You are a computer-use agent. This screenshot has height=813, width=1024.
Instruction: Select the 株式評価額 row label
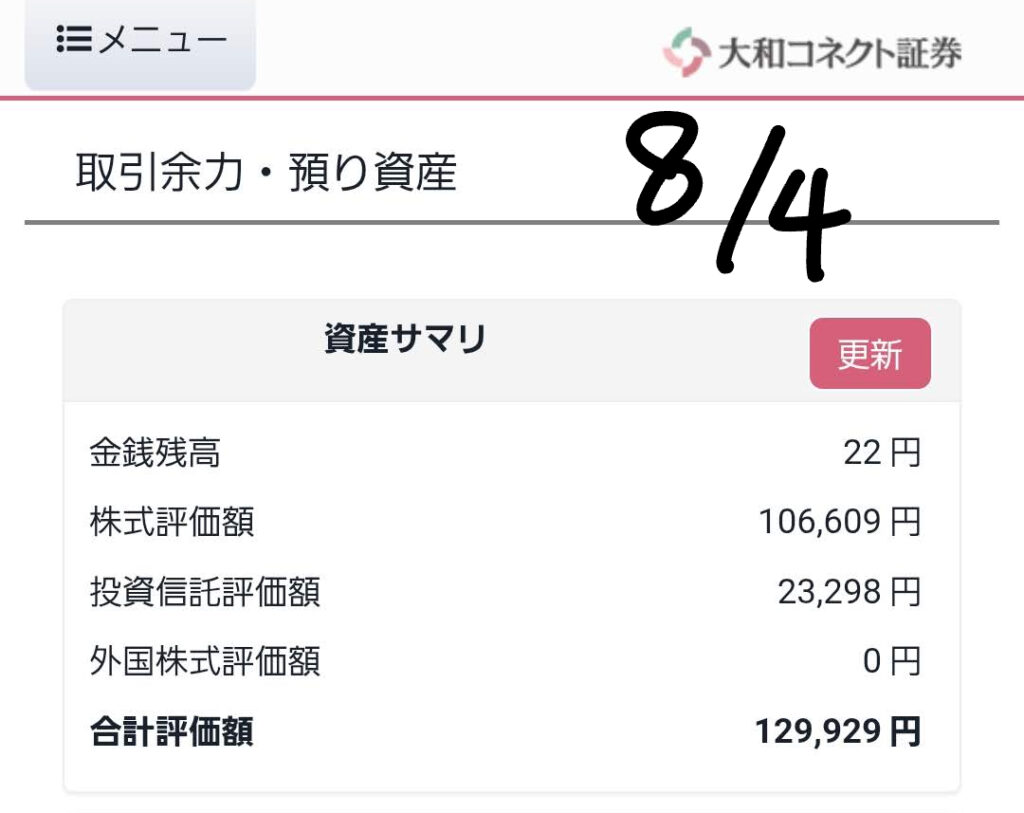click(x=172, y=522)
